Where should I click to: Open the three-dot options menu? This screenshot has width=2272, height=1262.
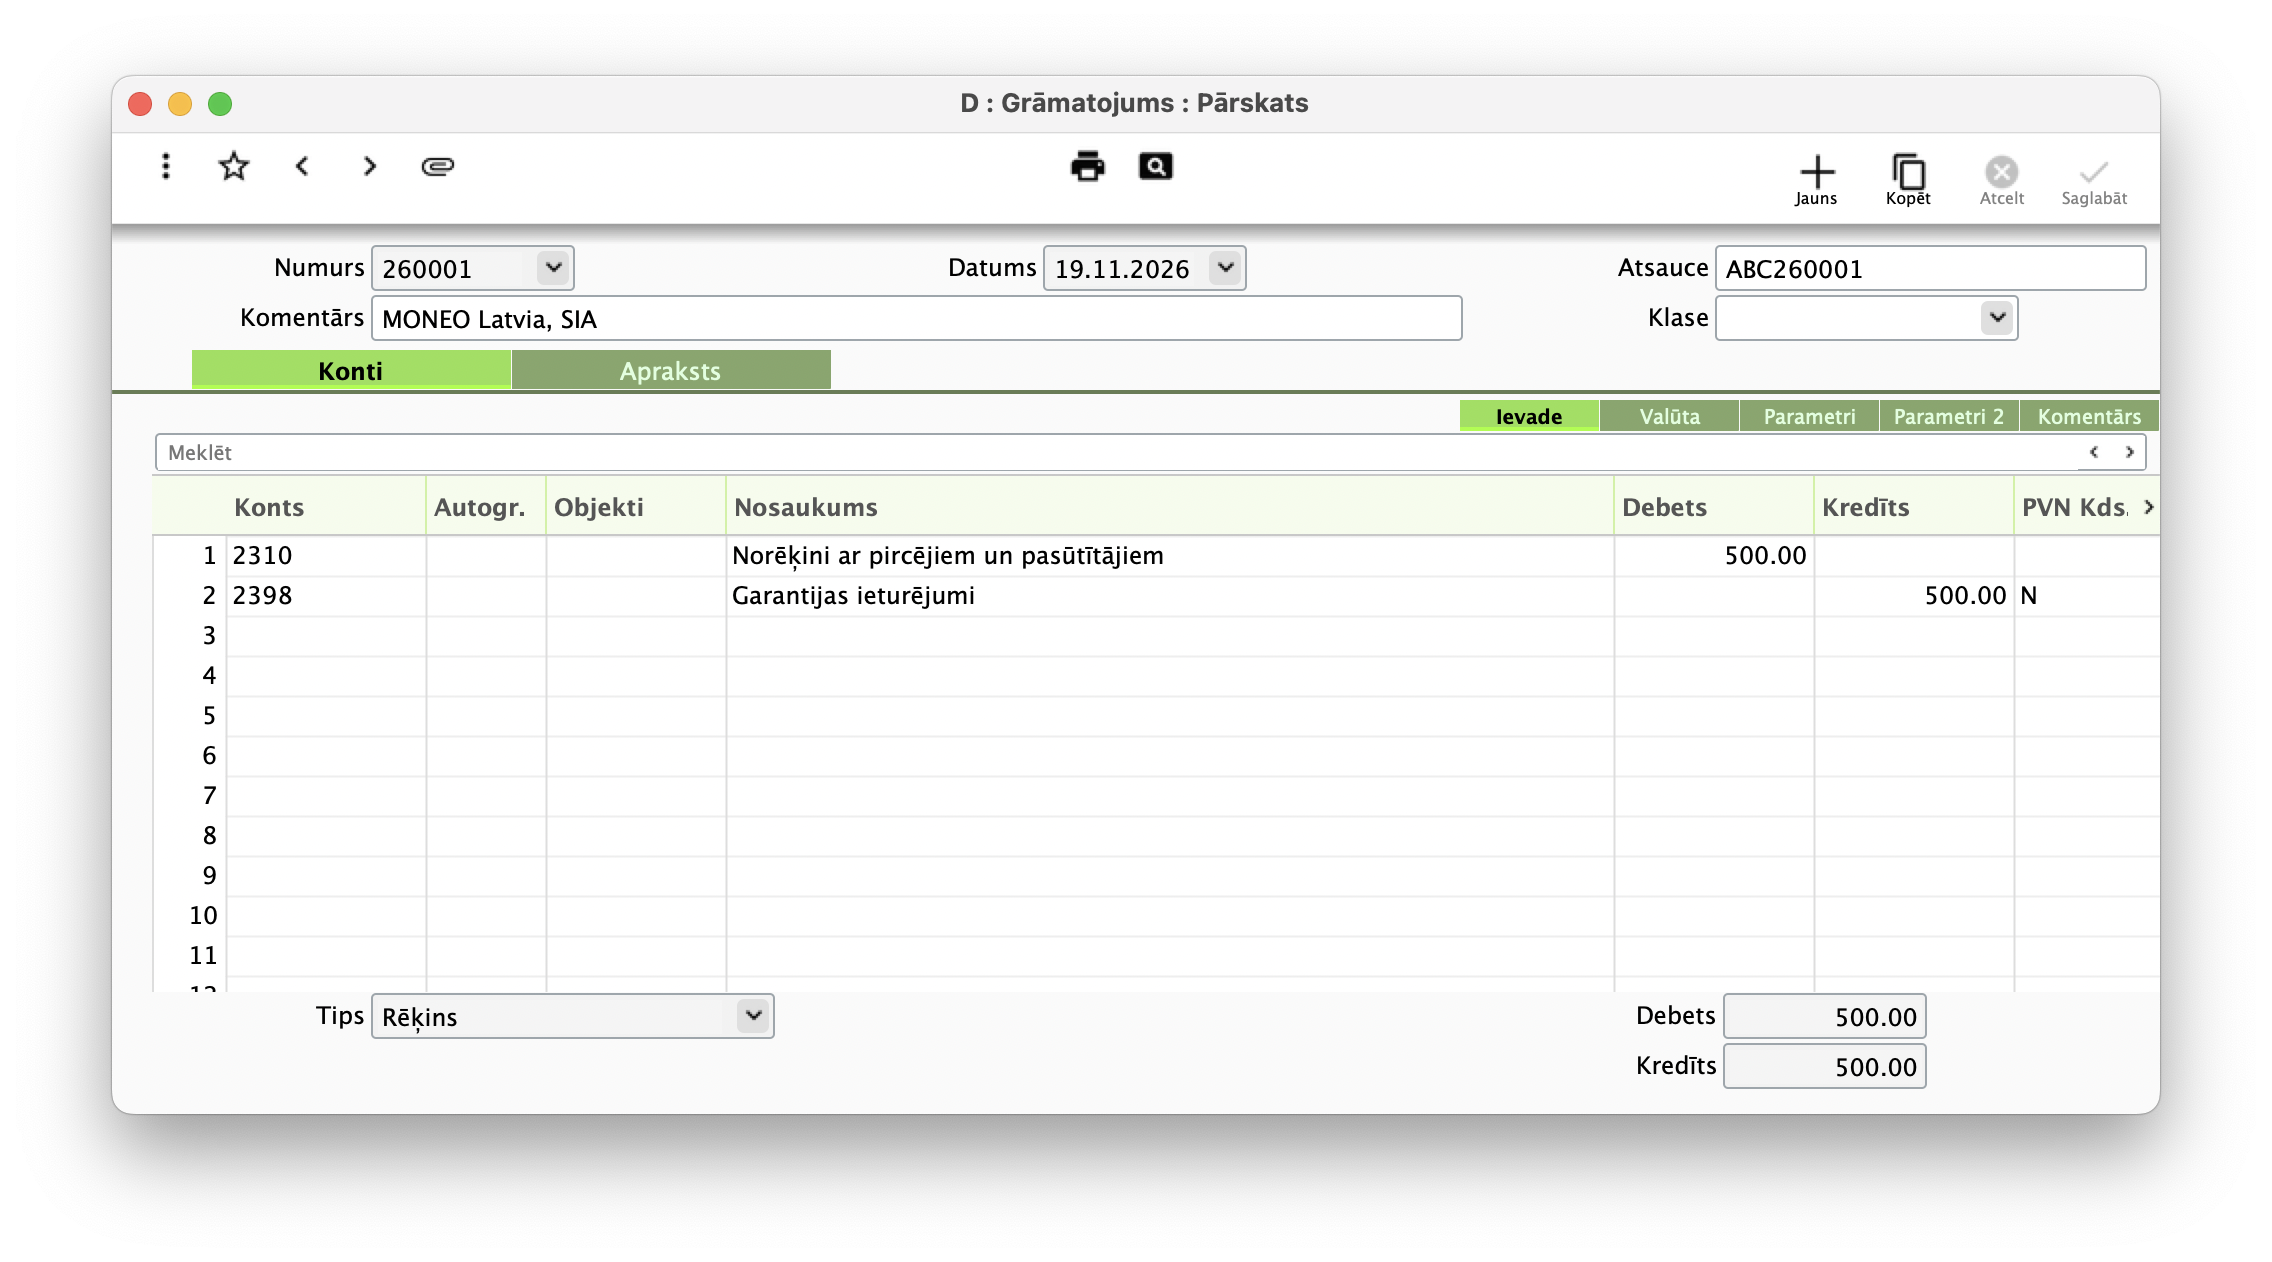pyautogui.click(x=166, y=166)
